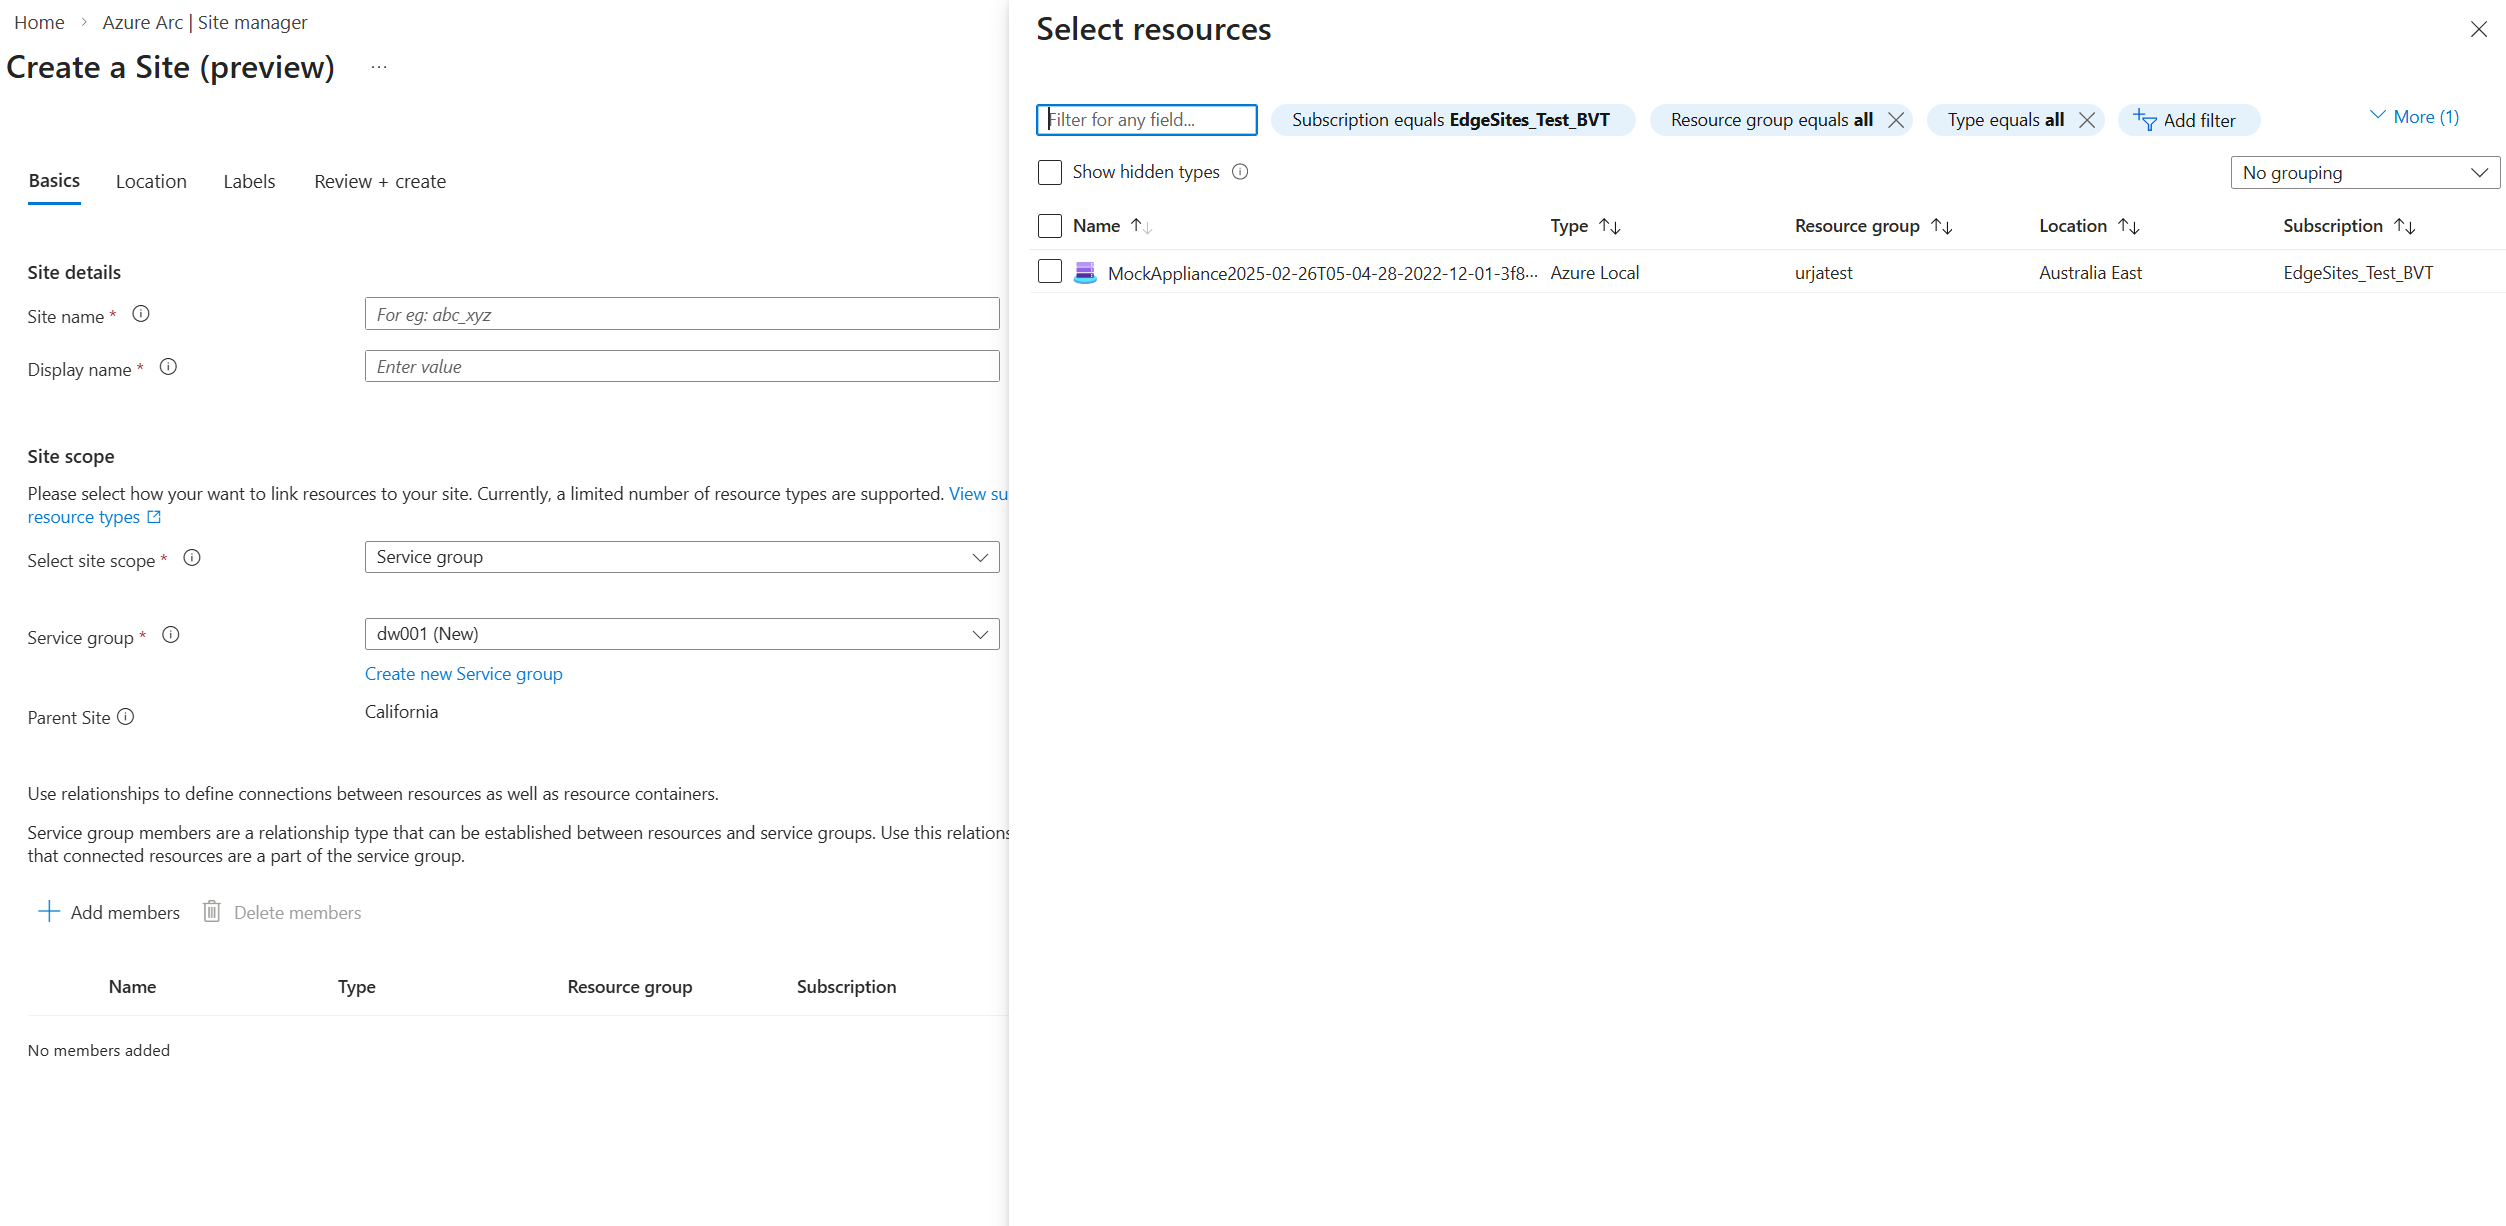This screenshot has height=1226, width=2506.
Task: Switch to the Basics tab
Action: point(54,181)
